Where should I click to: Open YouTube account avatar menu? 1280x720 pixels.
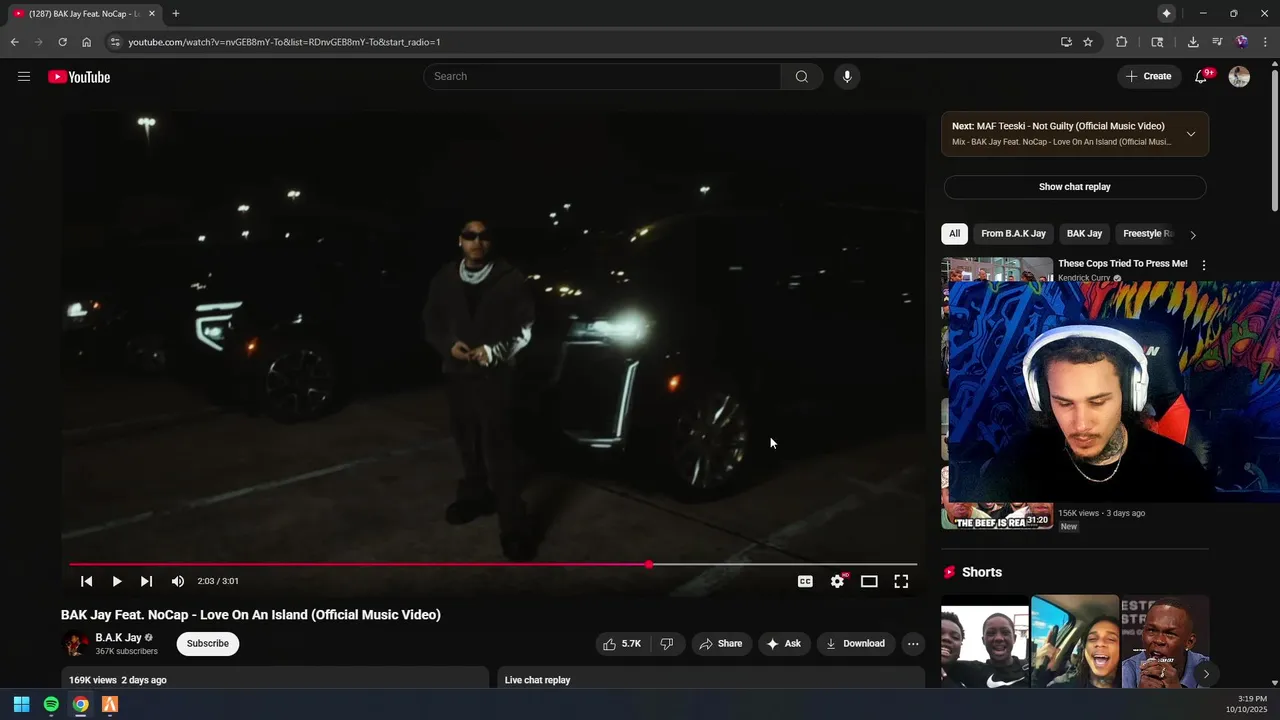(1239, 76)
